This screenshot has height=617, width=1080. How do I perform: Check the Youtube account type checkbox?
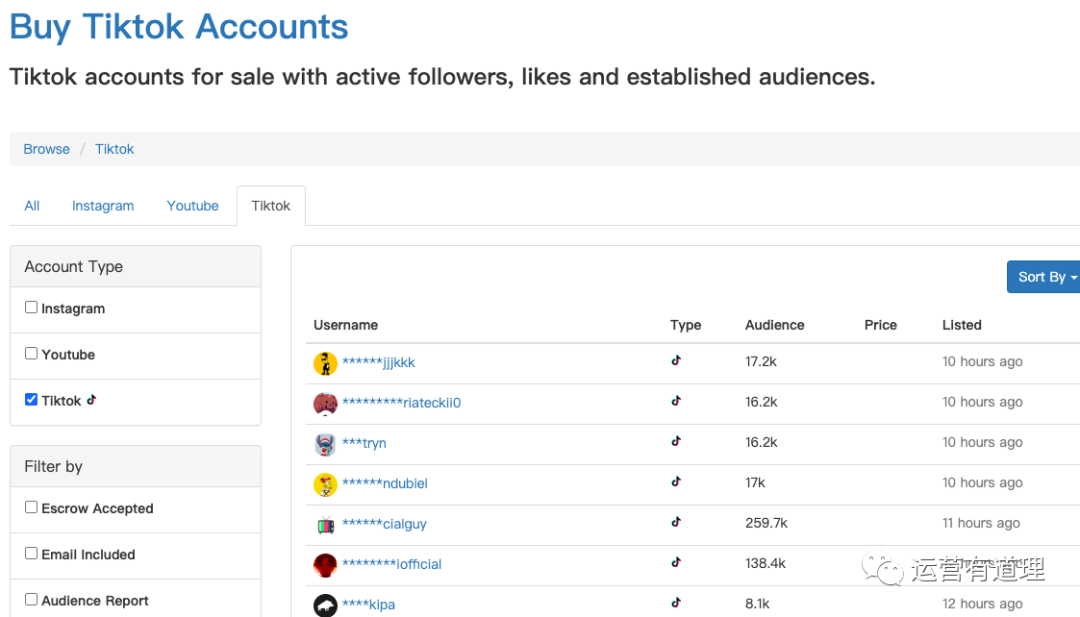click(31, 354)
